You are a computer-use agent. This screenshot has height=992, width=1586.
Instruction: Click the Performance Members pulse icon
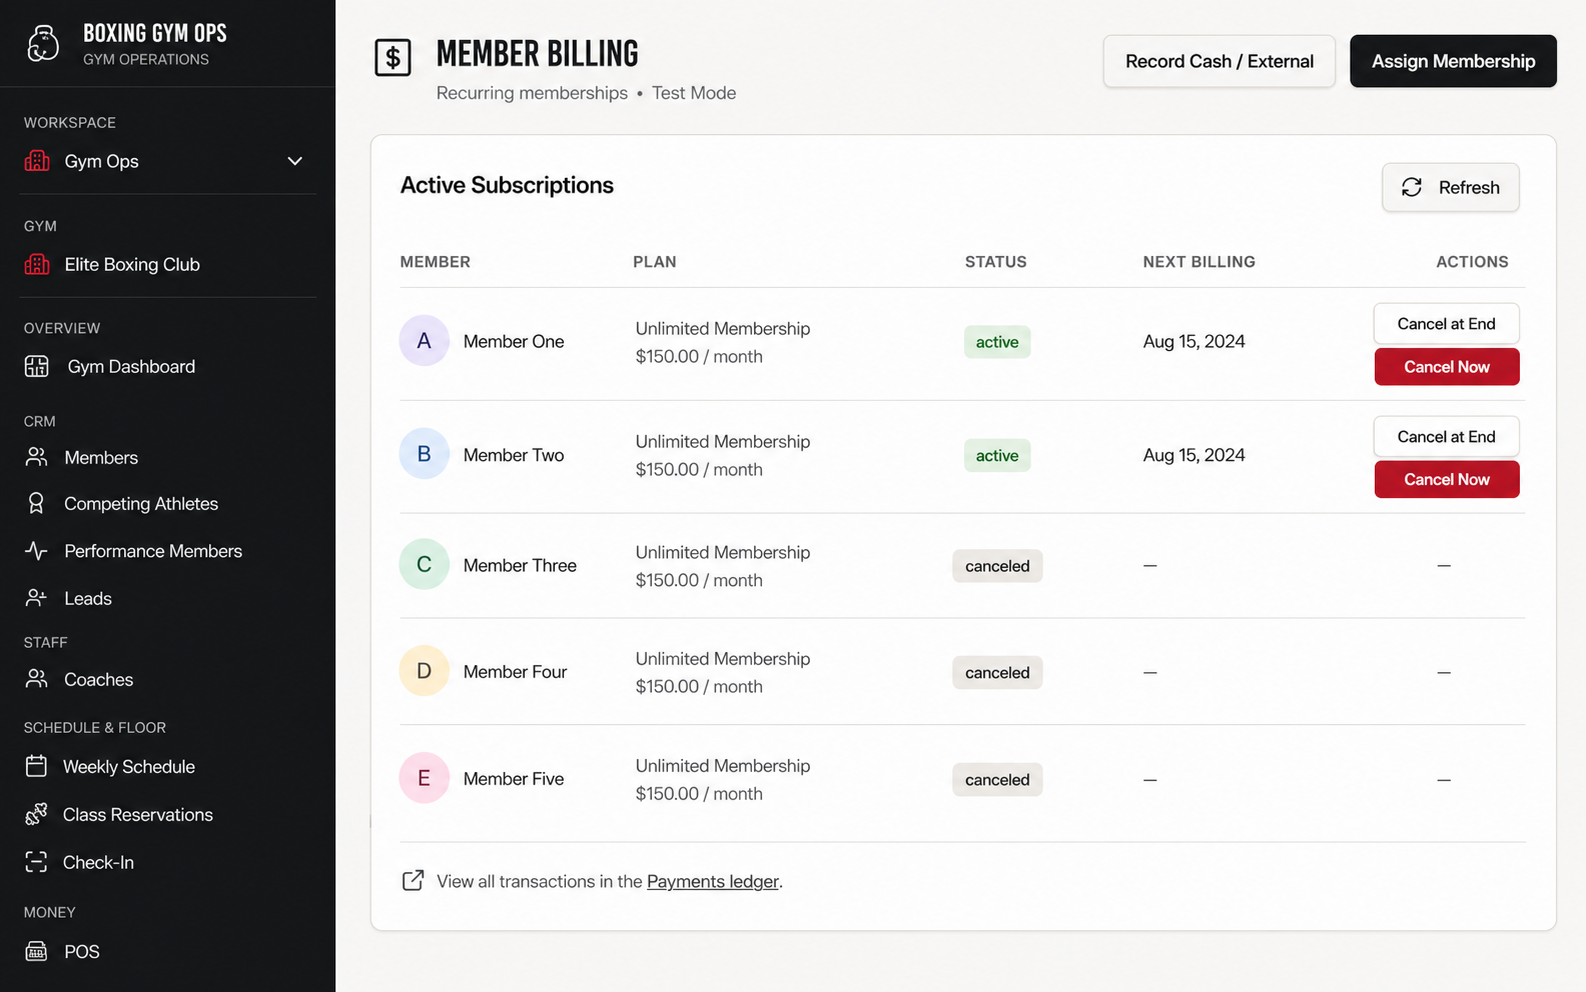[x=37, y=550]
